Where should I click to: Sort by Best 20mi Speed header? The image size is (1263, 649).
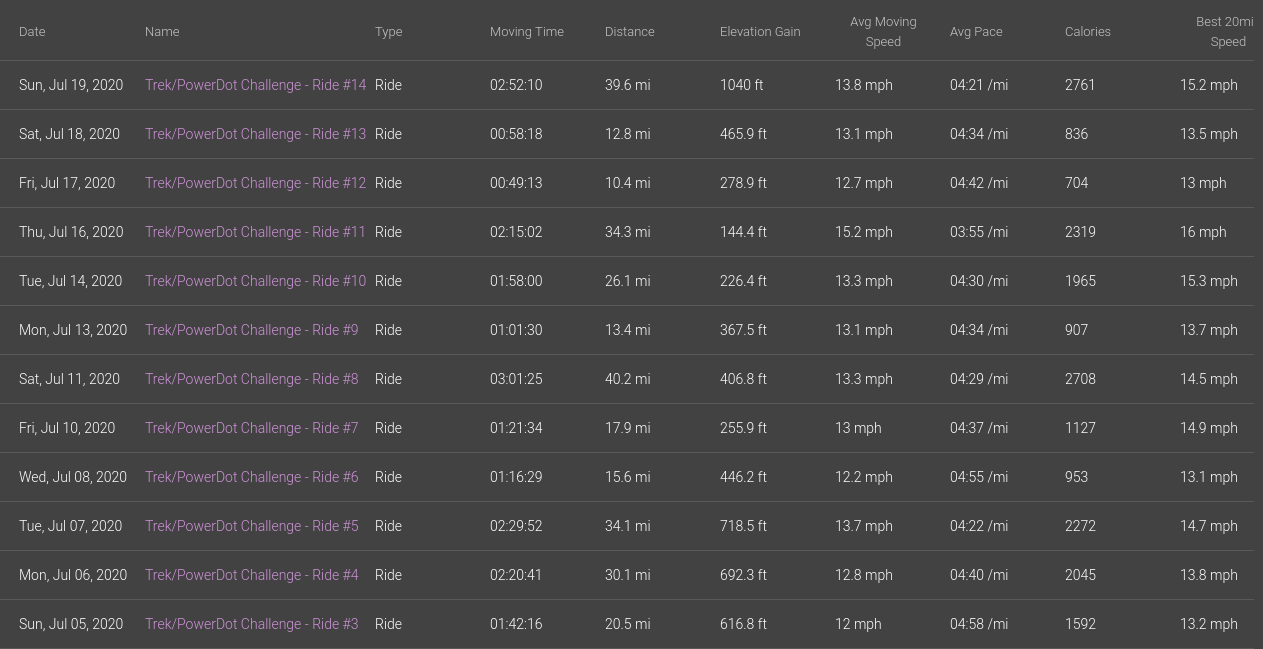coord(1226,32)
